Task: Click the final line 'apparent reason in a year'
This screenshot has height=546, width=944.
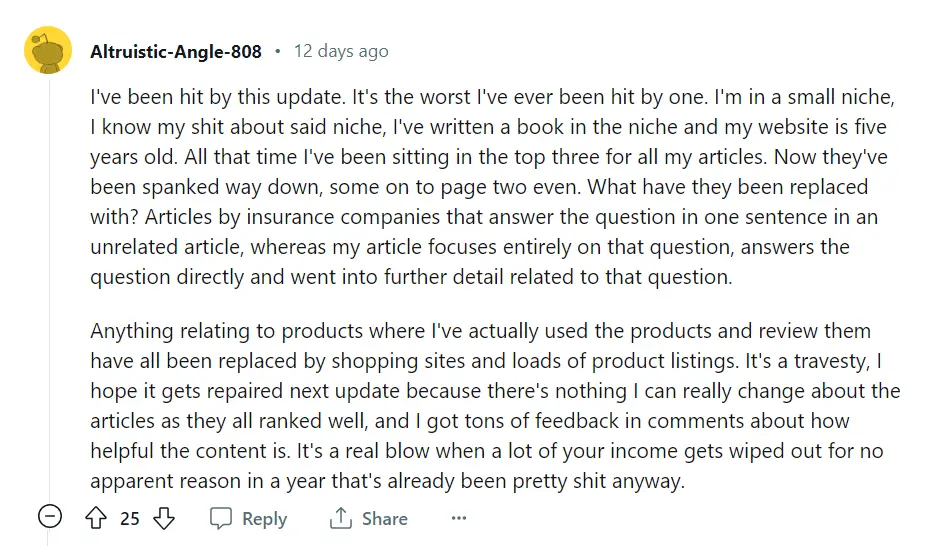Action: [388, 481]
